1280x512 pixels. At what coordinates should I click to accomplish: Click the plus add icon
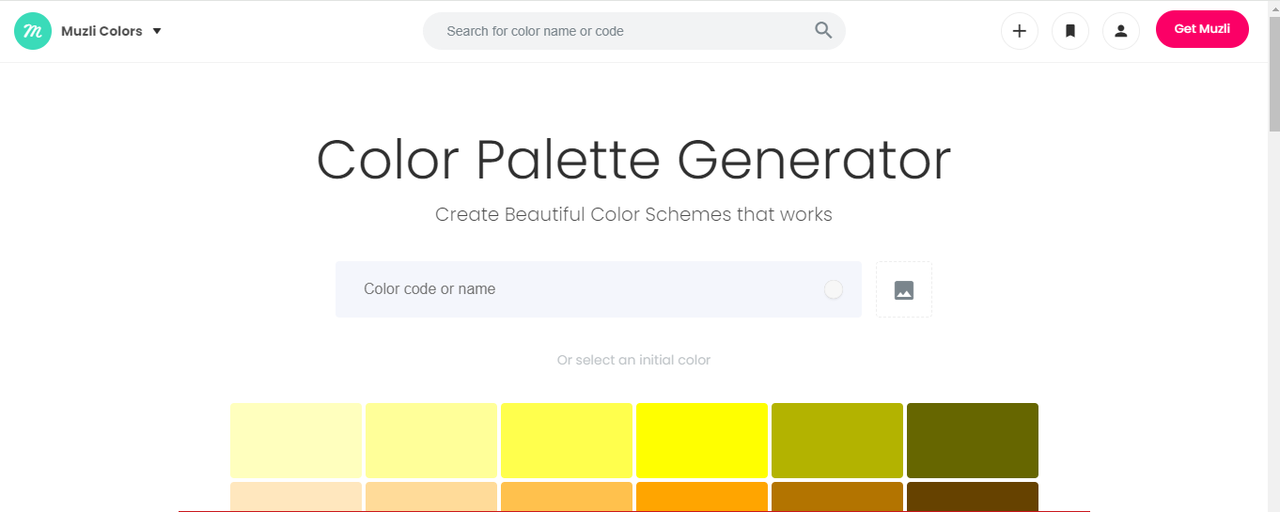1019,31
